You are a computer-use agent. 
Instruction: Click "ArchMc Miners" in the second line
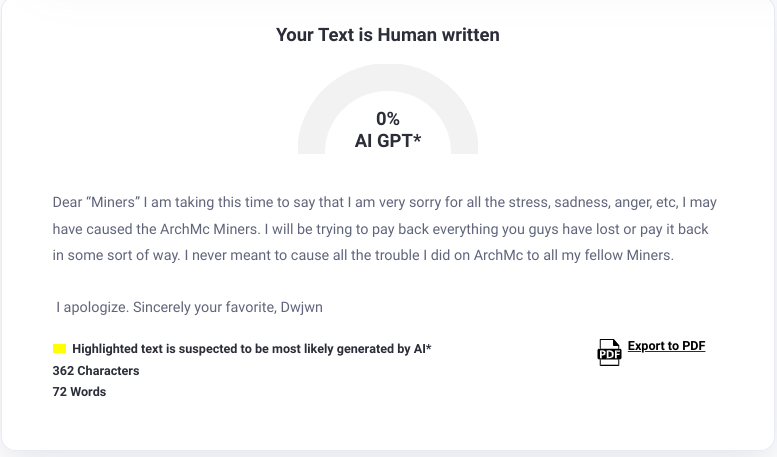click(208, 229)
